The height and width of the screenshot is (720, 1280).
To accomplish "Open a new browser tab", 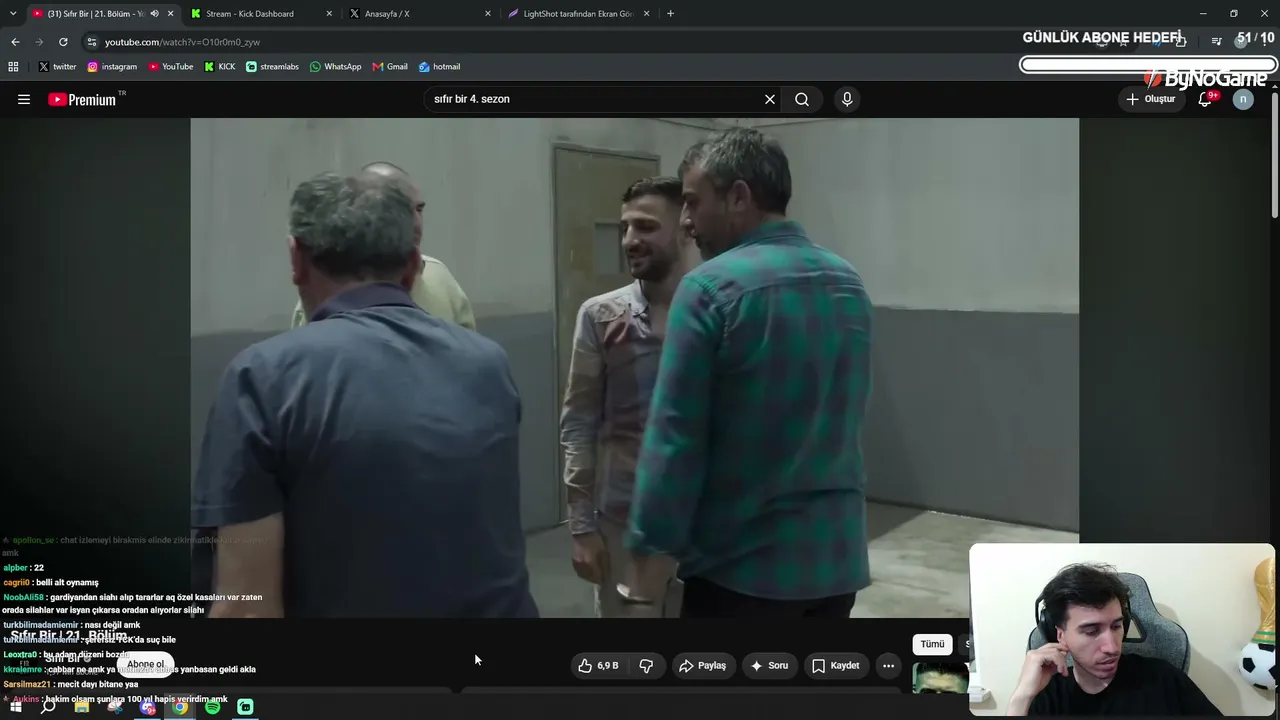I will point(670,14).
